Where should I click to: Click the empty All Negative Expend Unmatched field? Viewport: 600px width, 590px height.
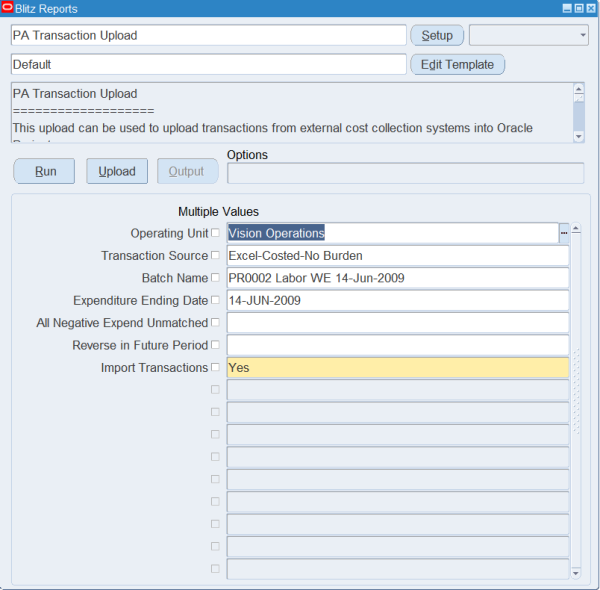click(398, 323)
